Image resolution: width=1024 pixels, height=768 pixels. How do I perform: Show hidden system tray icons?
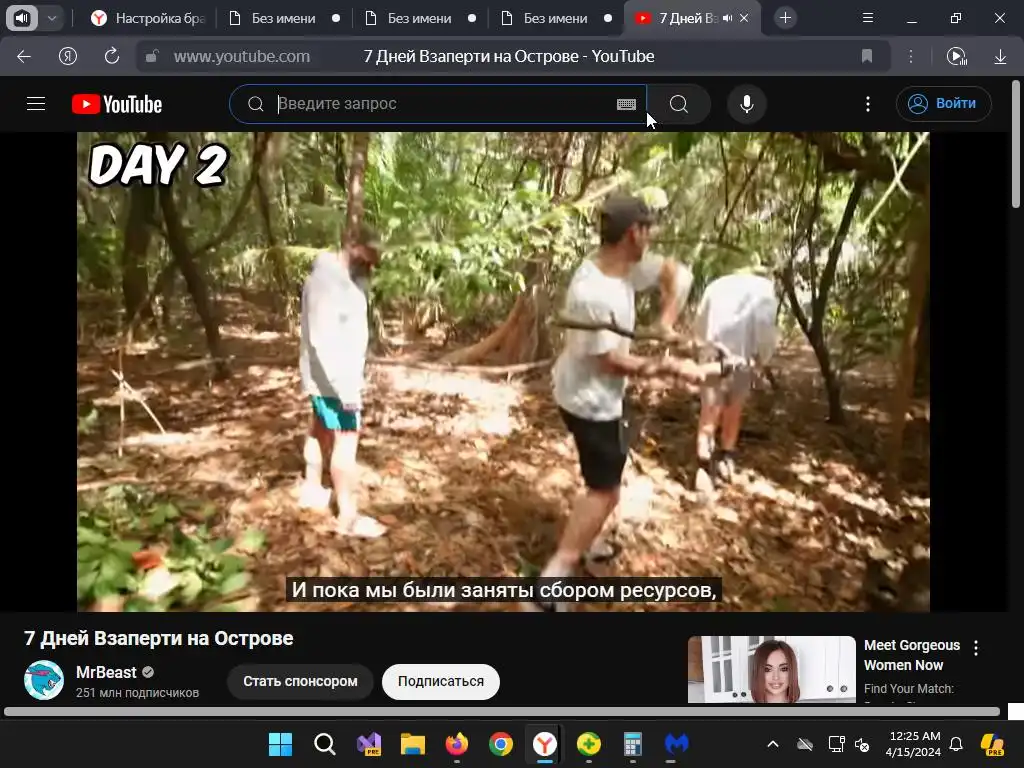point(773,744)
